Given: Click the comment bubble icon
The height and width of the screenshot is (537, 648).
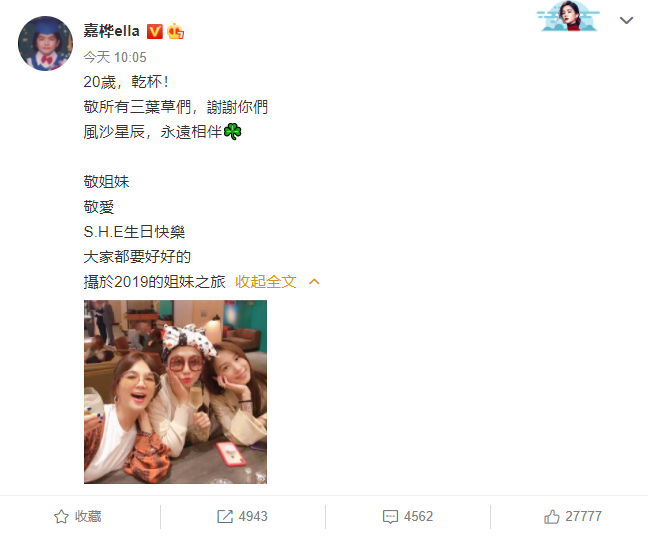Looking at the screenshot, I should click(x=390, y=517).
